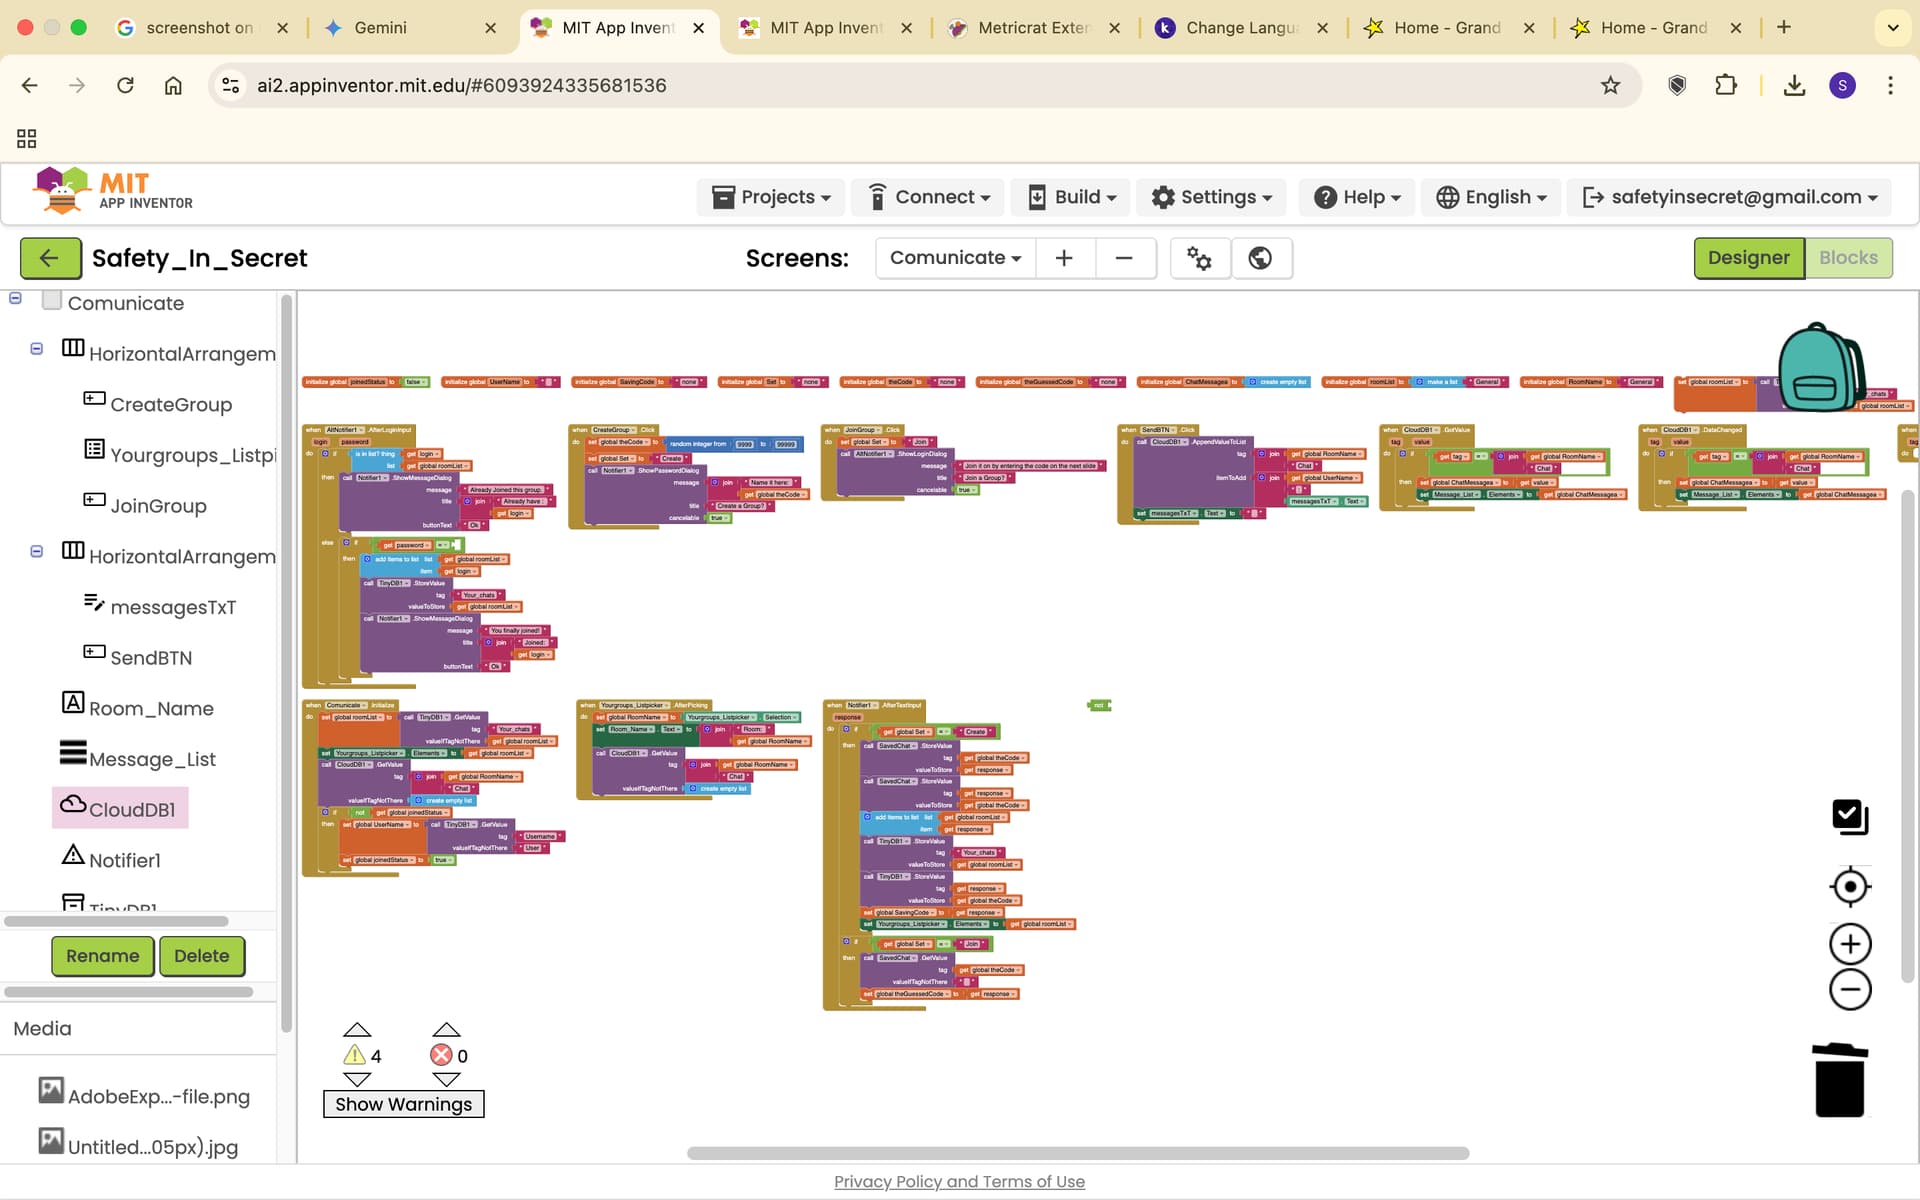The width and height of the screenshot is (1920, 1200).
Task: Collapse the Comunicate tree node
Action: pyautogui.click(x=15, y=298)
